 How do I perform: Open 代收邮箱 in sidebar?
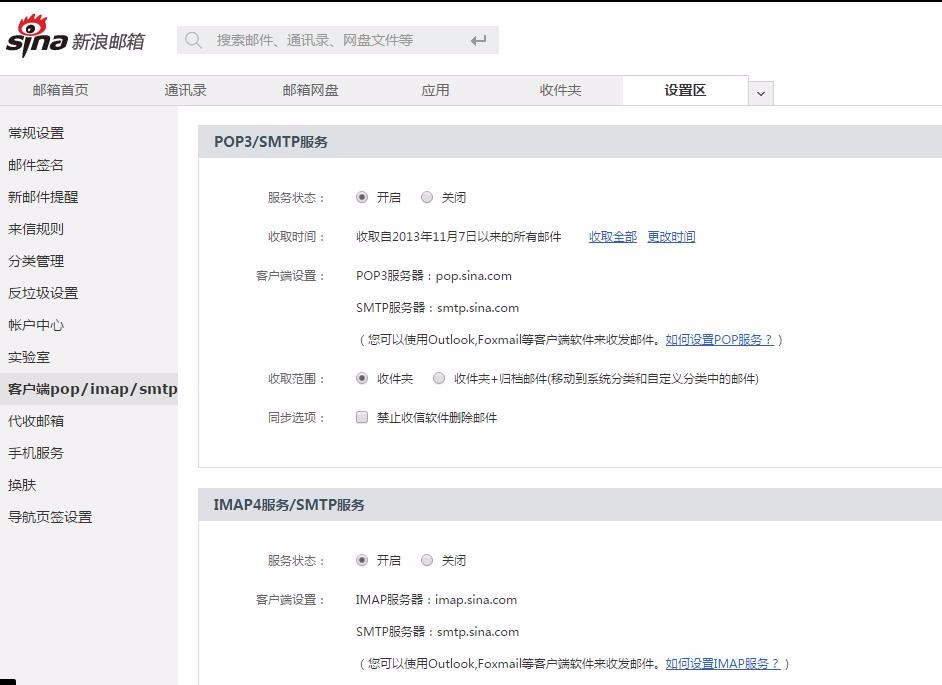tap(36, 421)
